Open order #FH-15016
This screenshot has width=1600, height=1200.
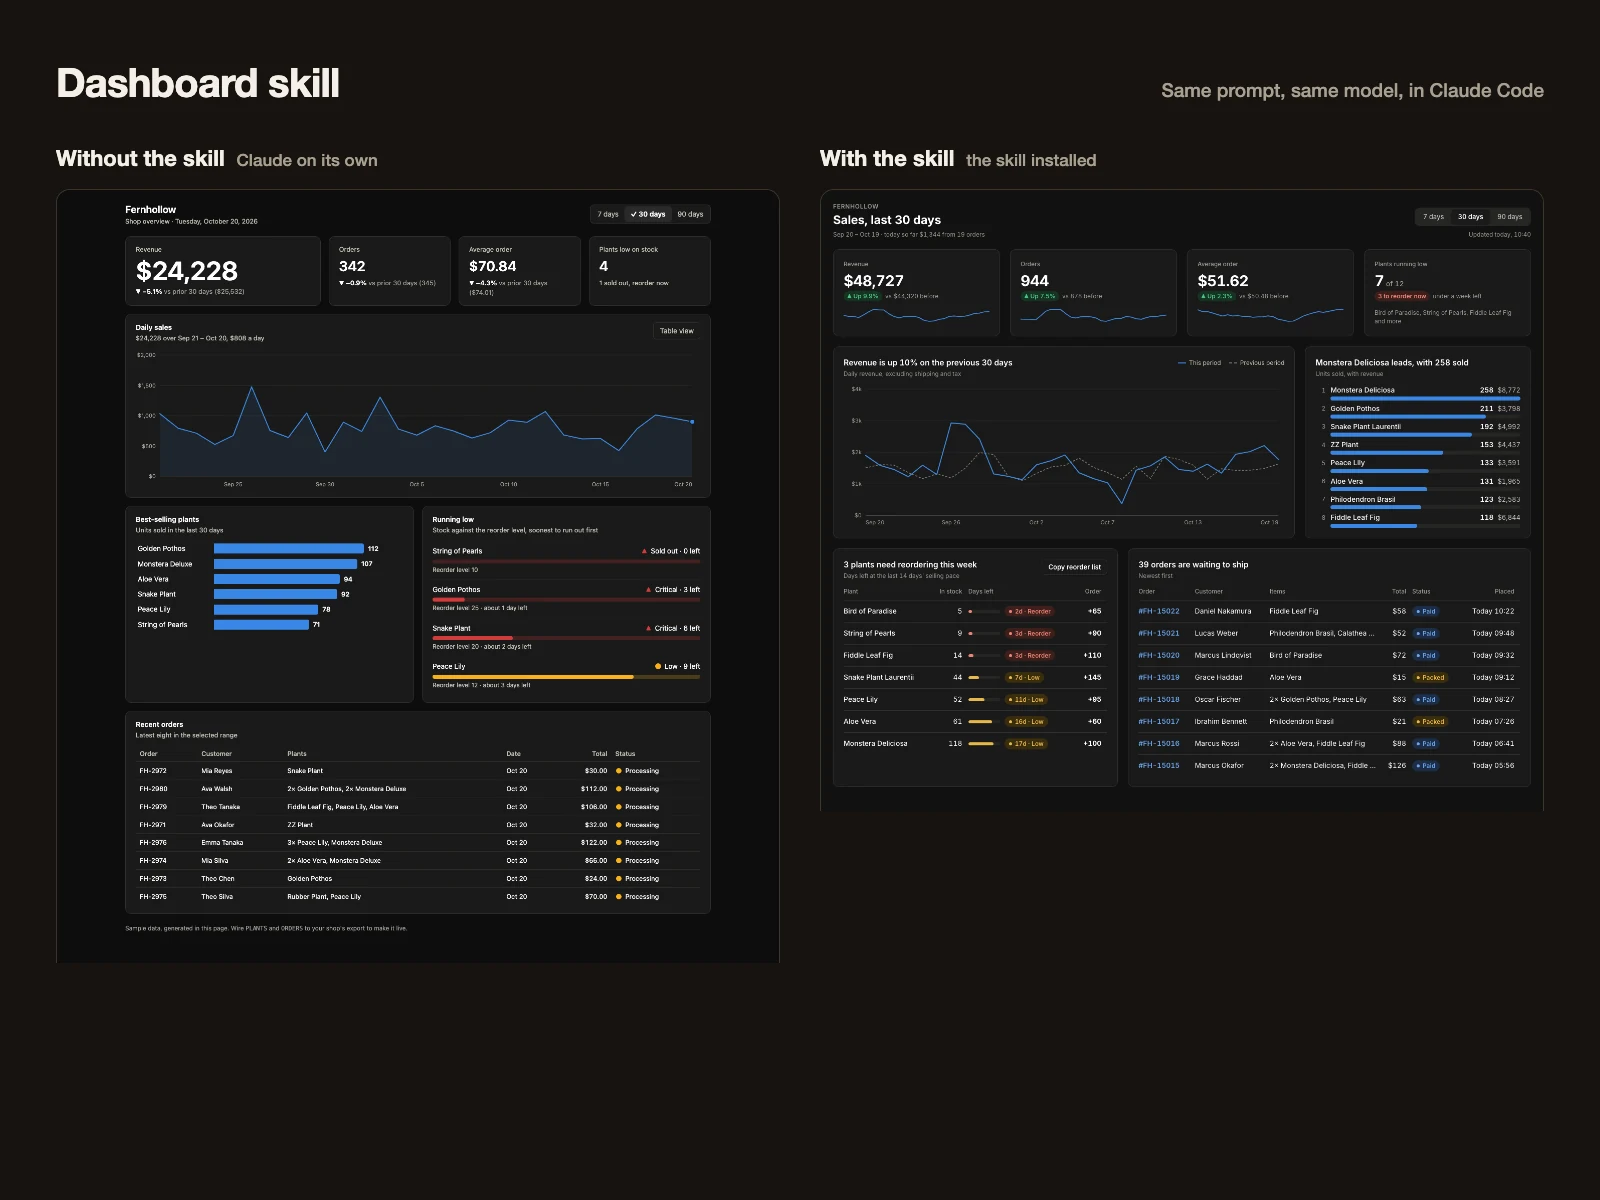pyautogui.click(x=1159, y=743)
